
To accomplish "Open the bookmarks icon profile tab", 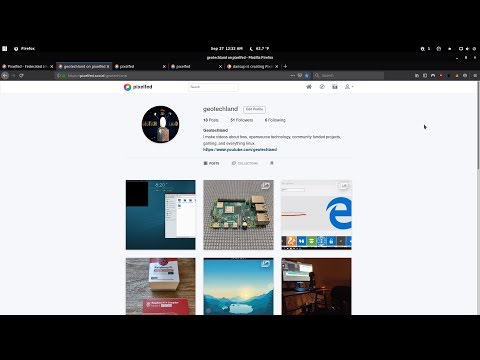I will (x=272, y=163).
